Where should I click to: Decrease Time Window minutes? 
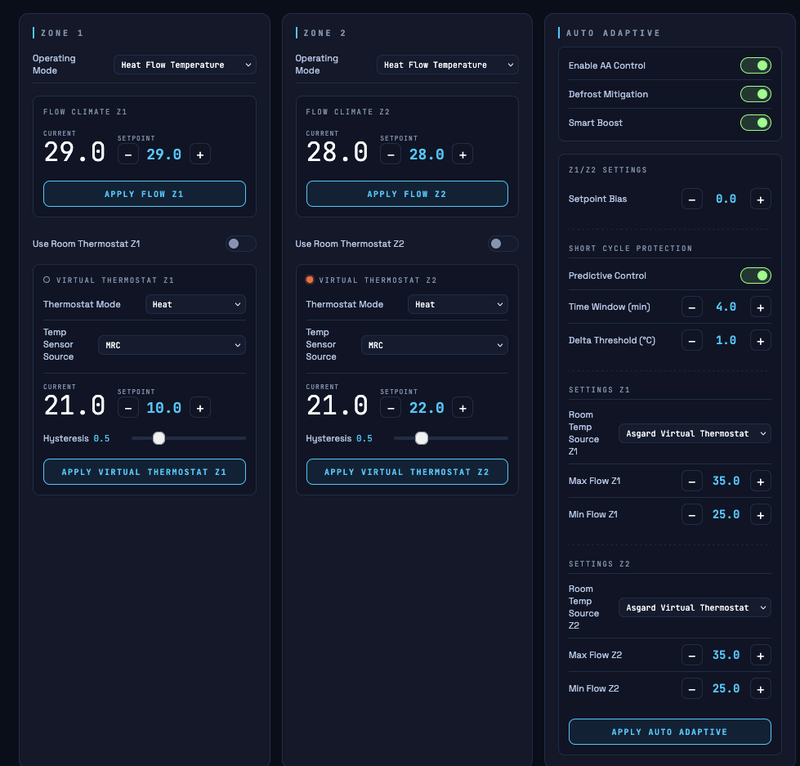click(692, 307)
